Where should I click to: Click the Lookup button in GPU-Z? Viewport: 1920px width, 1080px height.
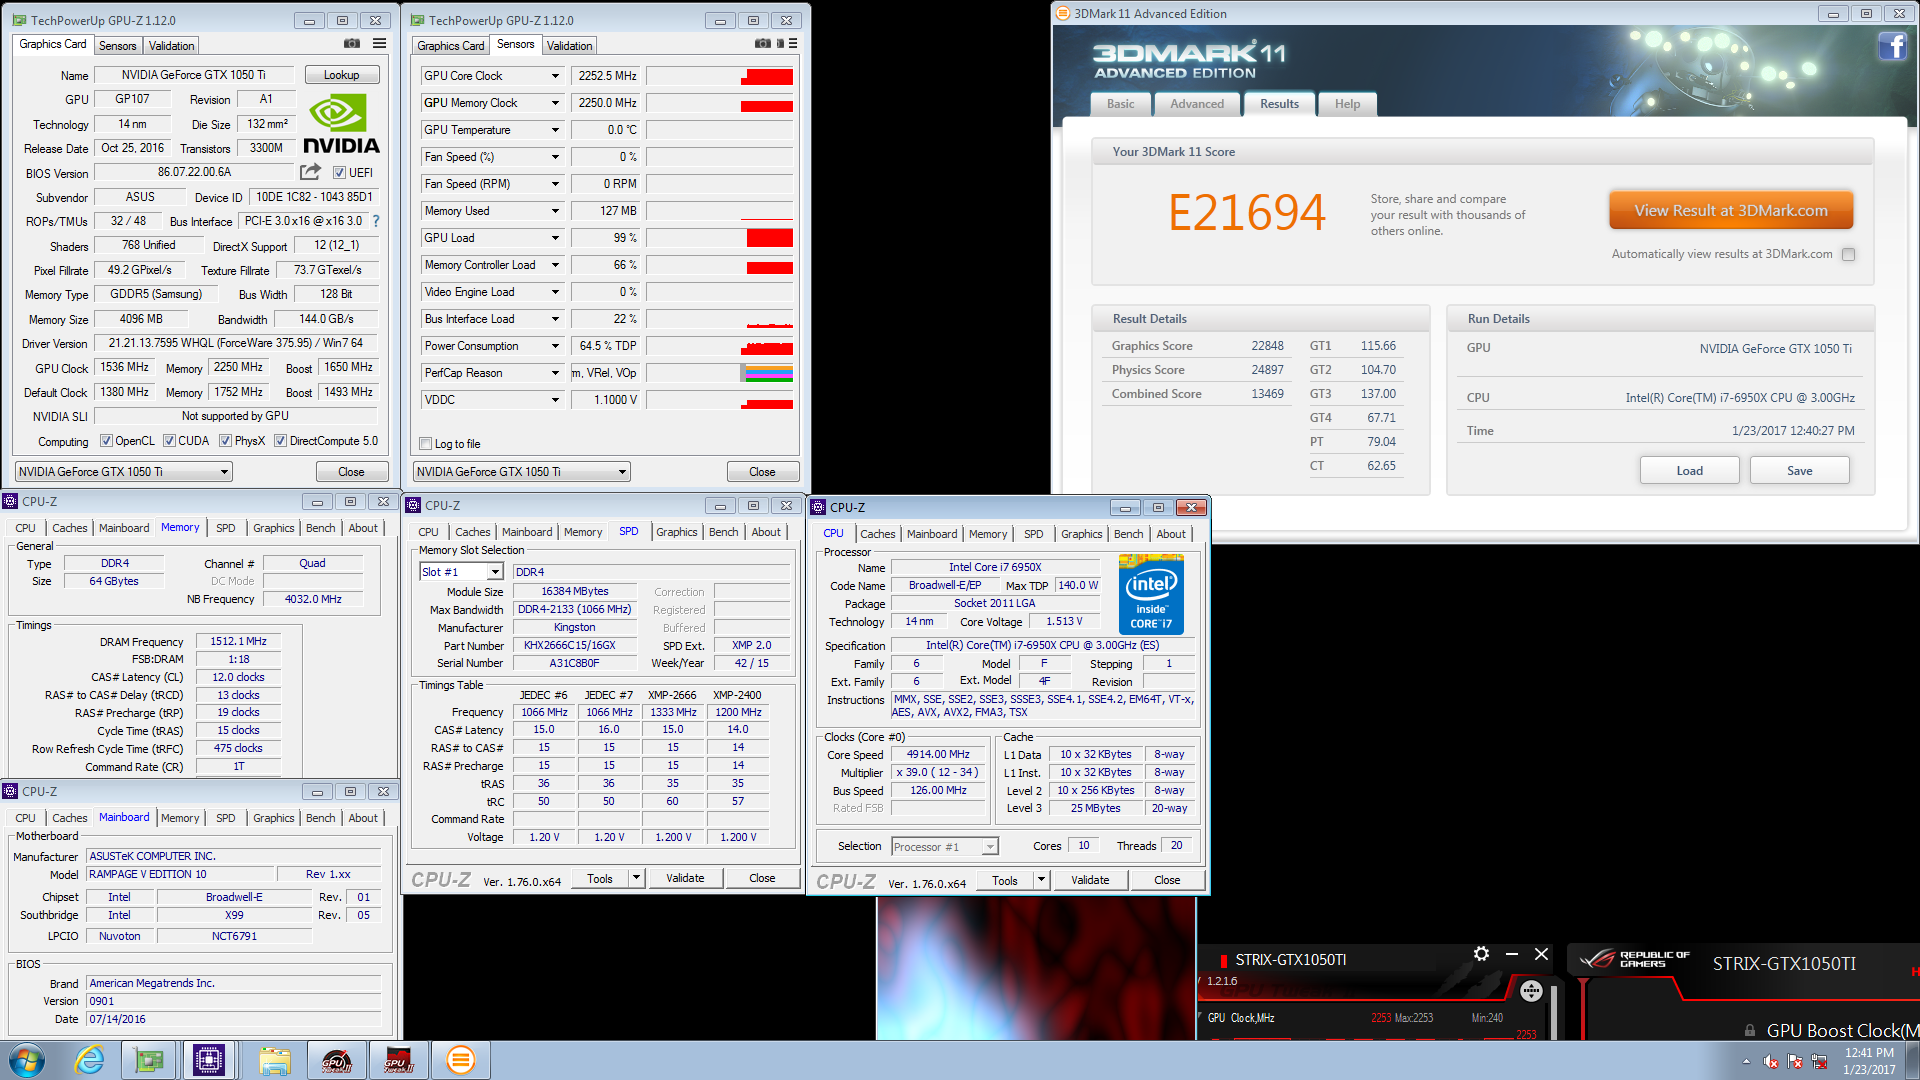click(x=341, y=75)
